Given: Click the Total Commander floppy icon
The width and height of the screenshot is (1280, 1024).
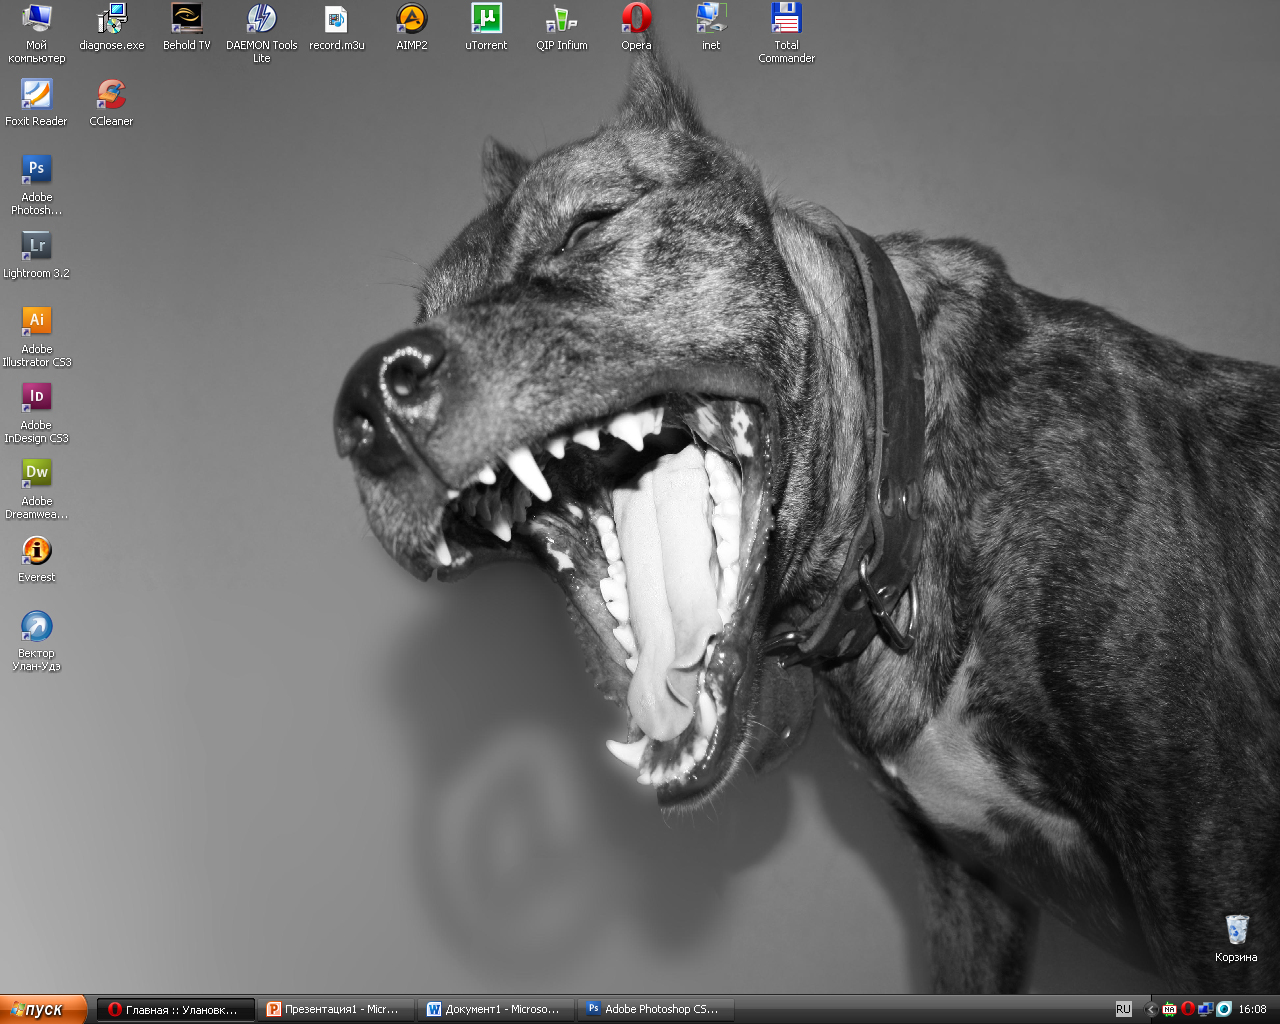Looking at the screenshot, I should click(786, 19).
